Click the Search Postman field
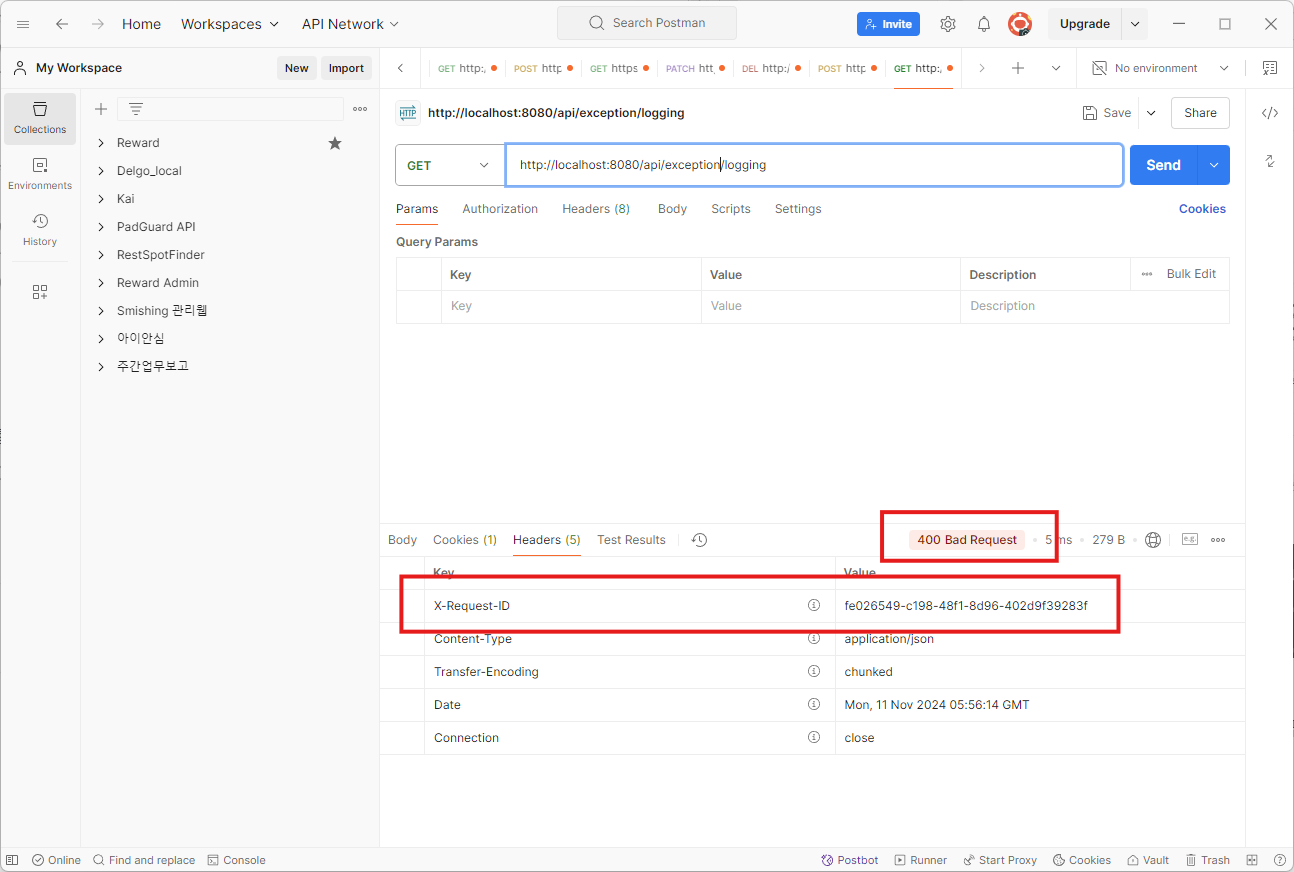The height and width of the screenshot is (872, 1294). tap(647, 23)
